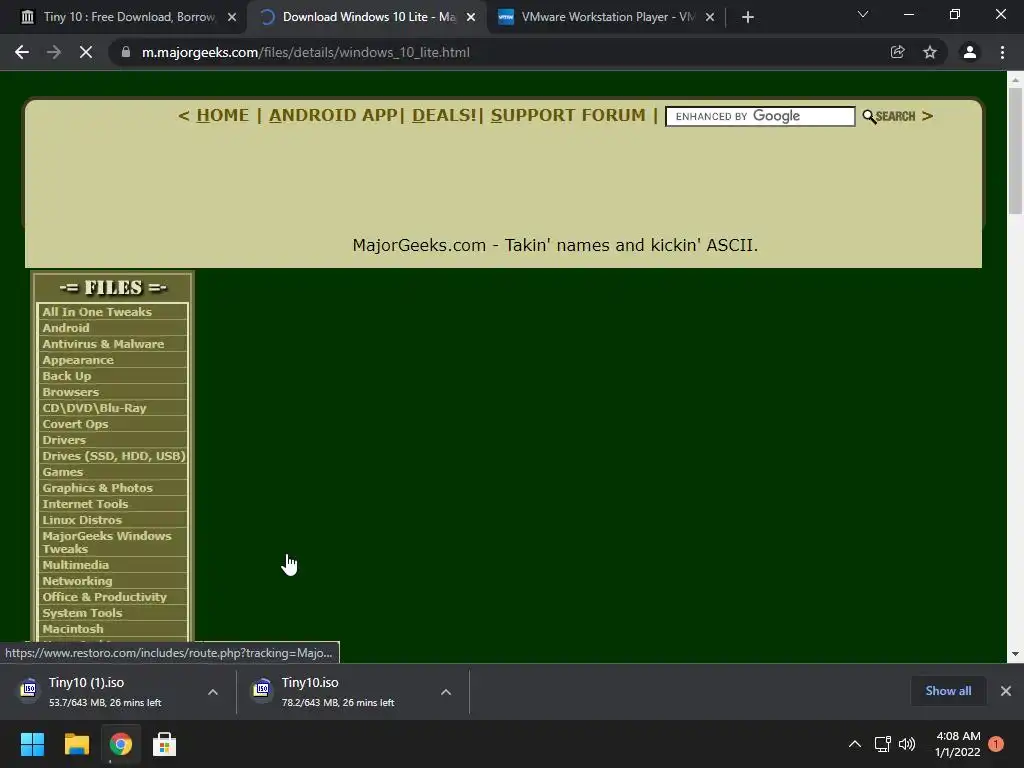
Task: Open File Explorer from taskbar
Action: tap(76, 744)
